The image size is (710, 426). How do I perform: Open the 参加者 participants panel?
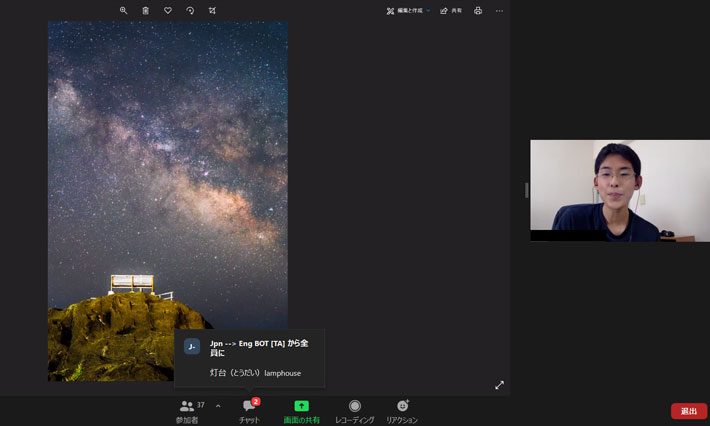187,411
